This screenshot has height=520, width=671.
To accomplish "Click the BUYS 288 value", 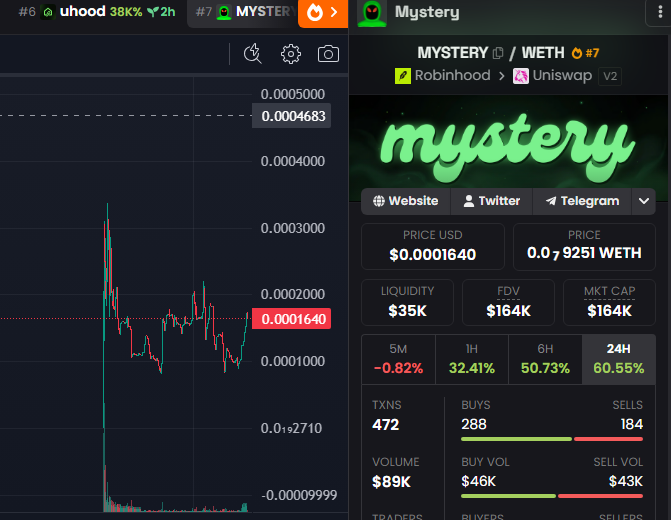I will pyautogui.click(x=474, y=424).
